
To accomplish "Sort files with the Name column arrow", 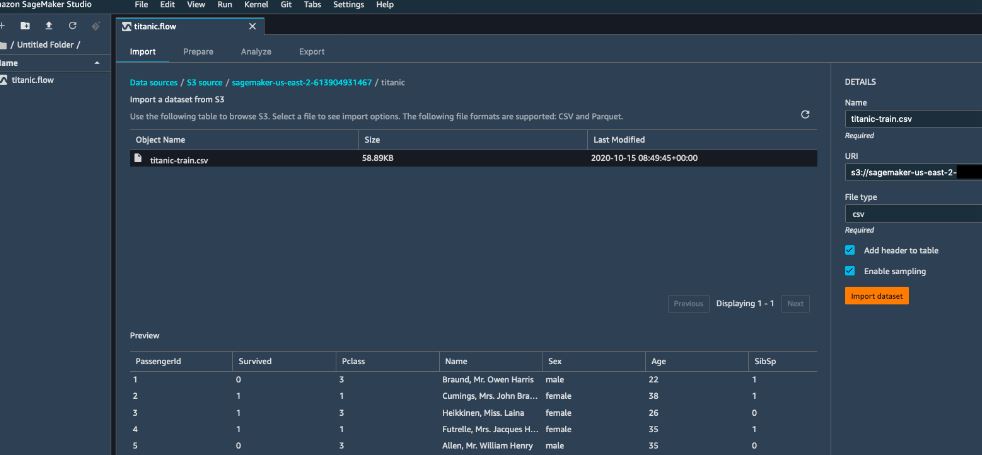I will point(97,63).
